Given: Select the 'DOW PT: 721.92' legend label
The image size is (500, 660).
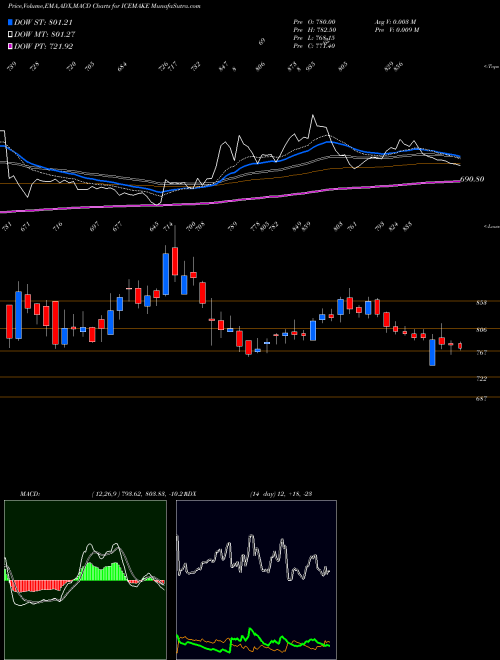Looking at the screenshot, I should click(44, 46).
